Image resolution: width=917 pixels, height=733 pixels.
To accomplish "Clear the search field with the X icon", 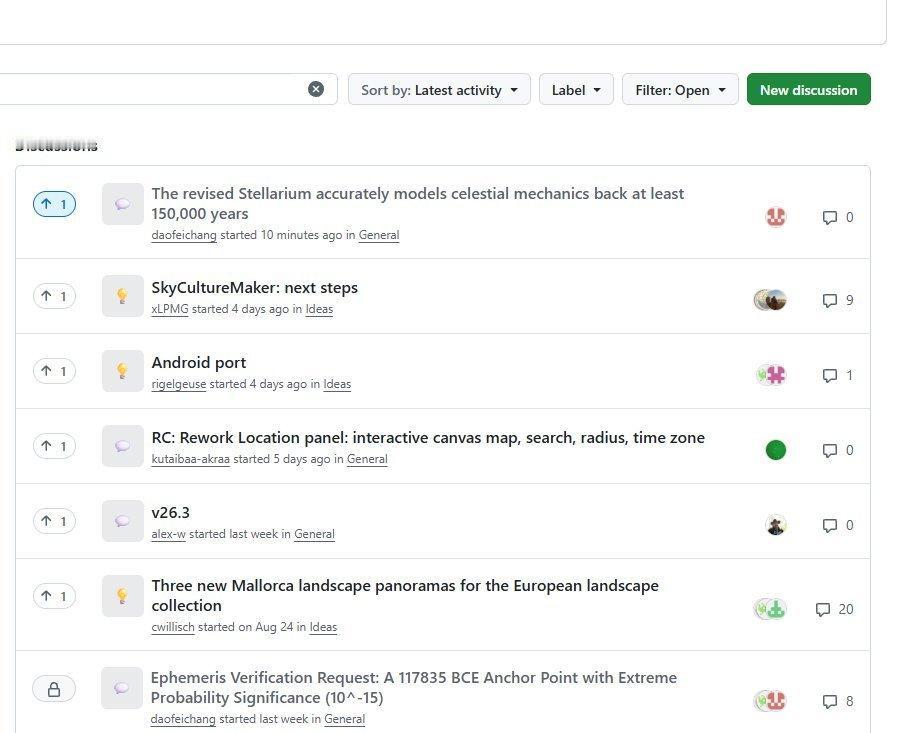I will 316,90.
